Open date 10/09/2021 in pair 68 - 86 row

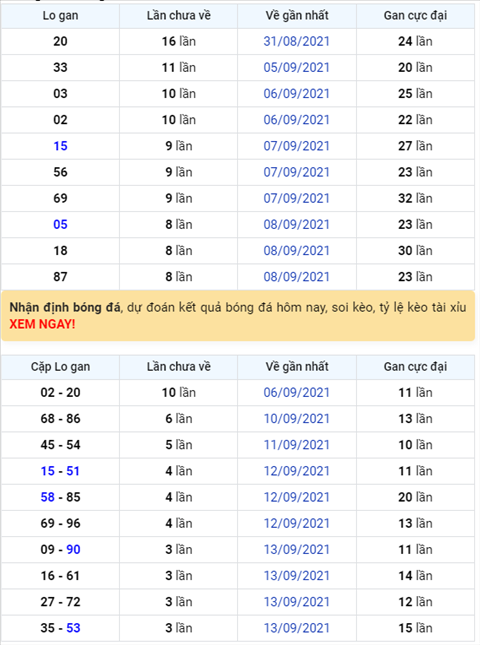click(x=297, y=419)
